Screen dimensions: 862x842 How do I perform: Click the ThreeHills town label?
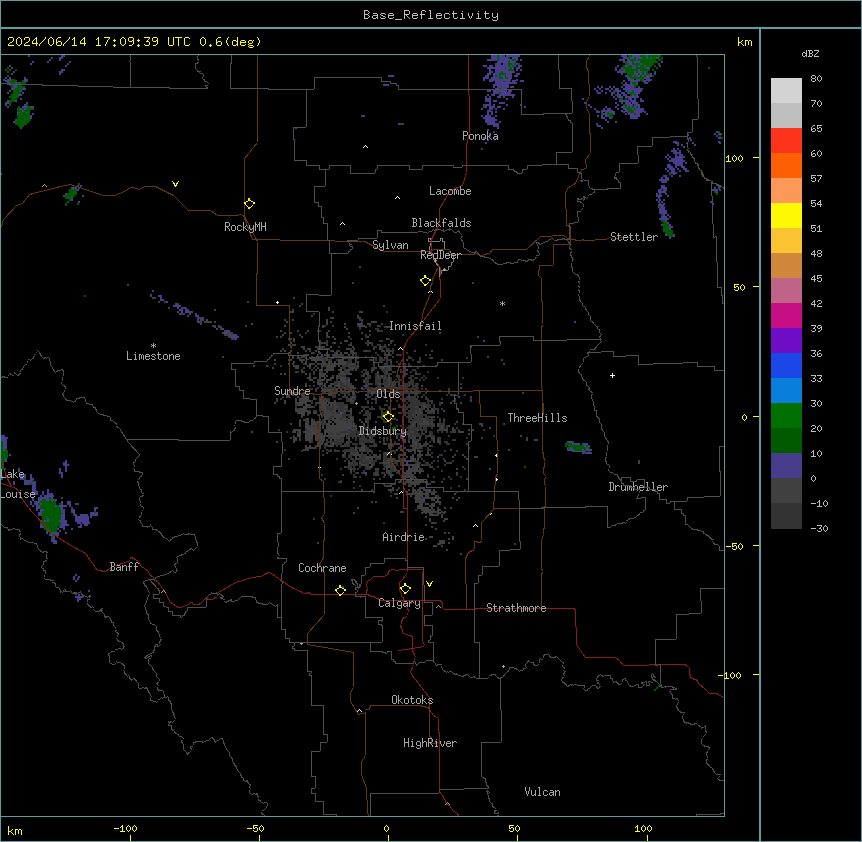(x=537, y=418)
